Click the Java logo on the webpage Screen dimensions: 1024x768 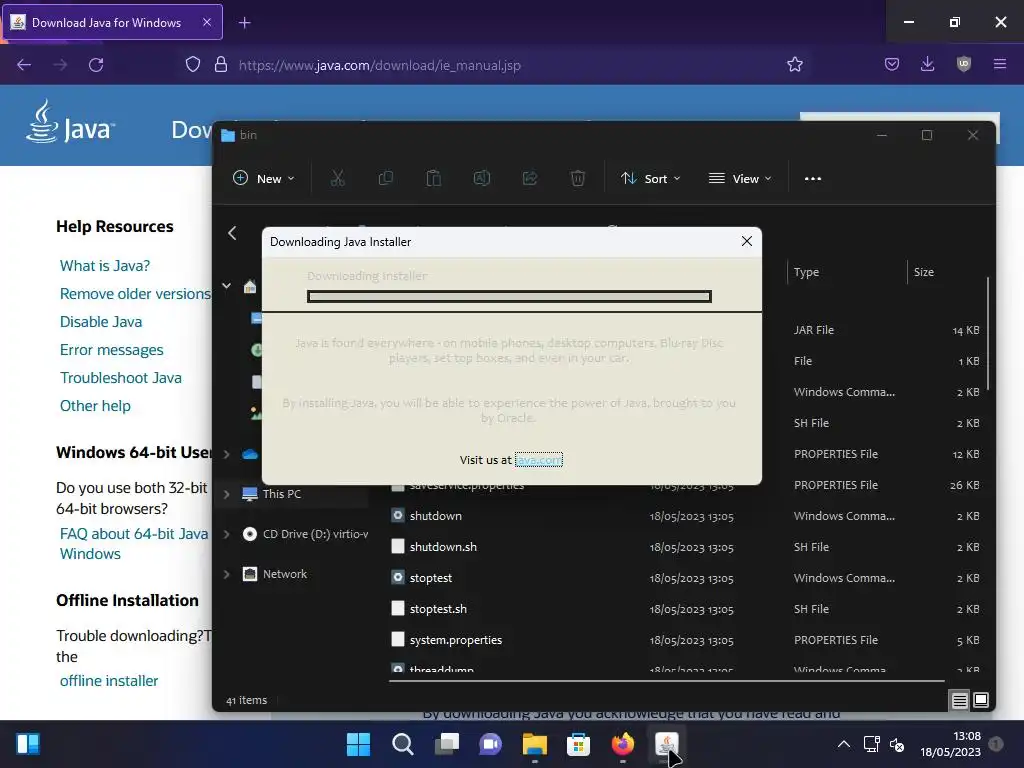[x=71, y=121]
